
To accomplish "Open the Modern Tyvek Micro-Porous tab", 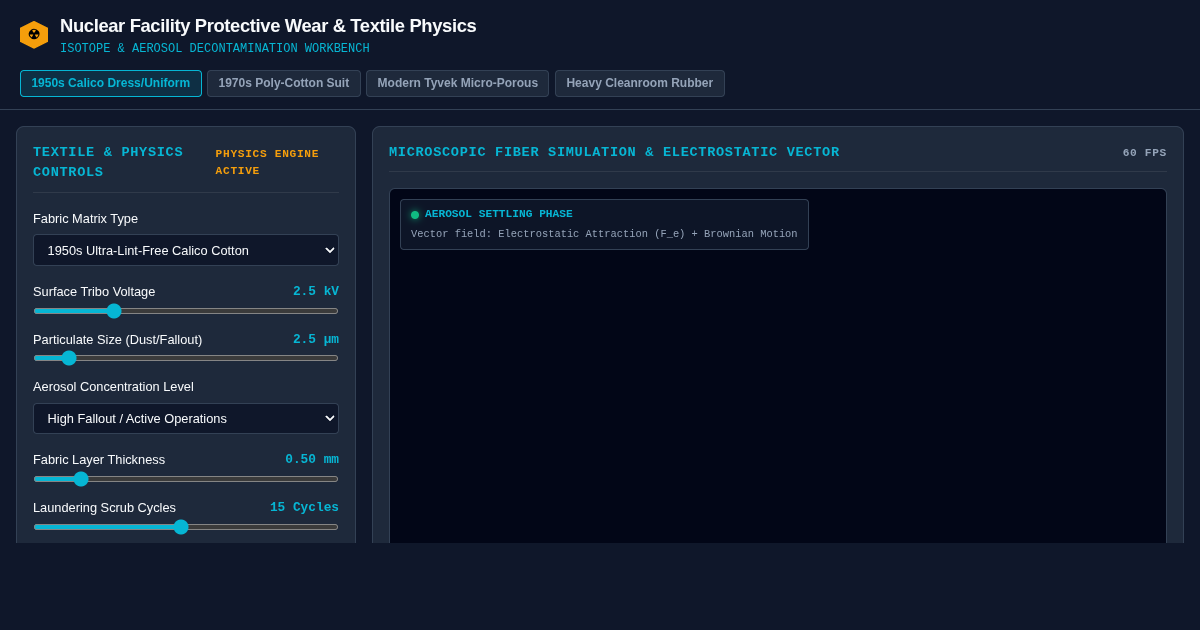I will click(x=458, y=83).
